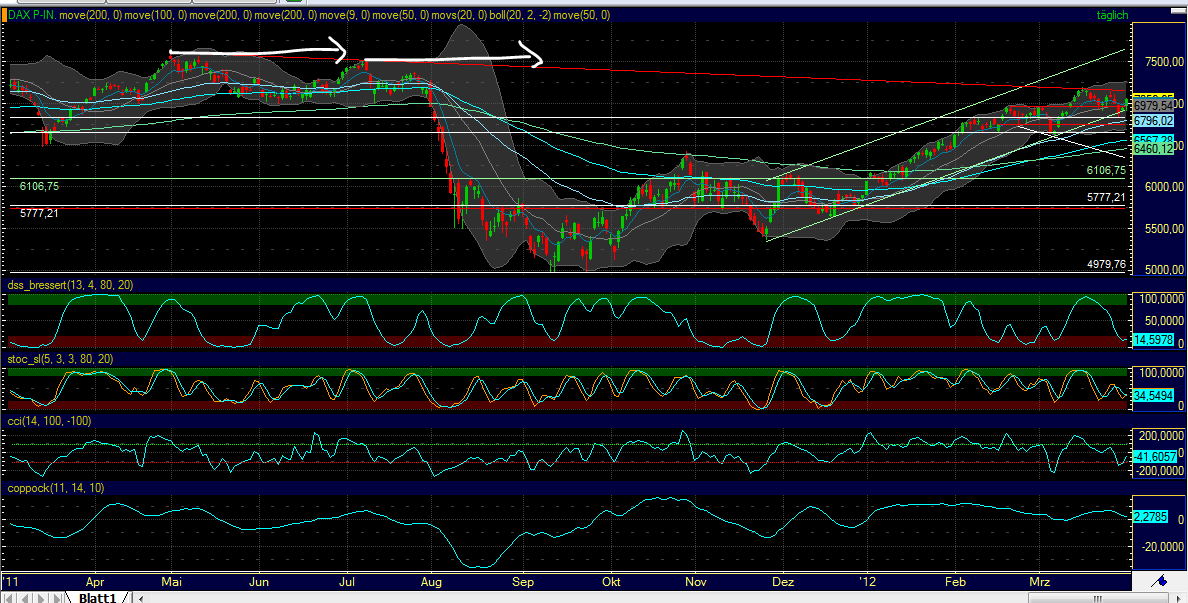Click the 6460,12 price tag
This screenshot has height=603, width=1188.
[1153, 150]
